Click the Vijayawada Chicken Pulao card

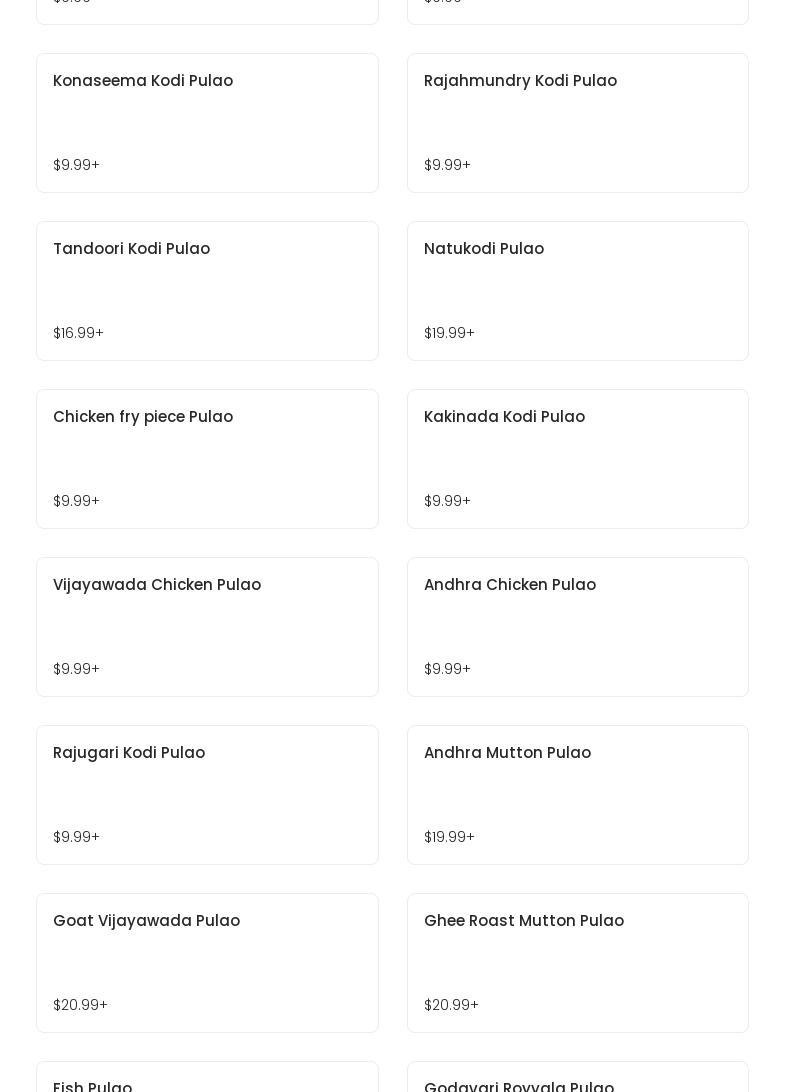(x=207, y=627)
